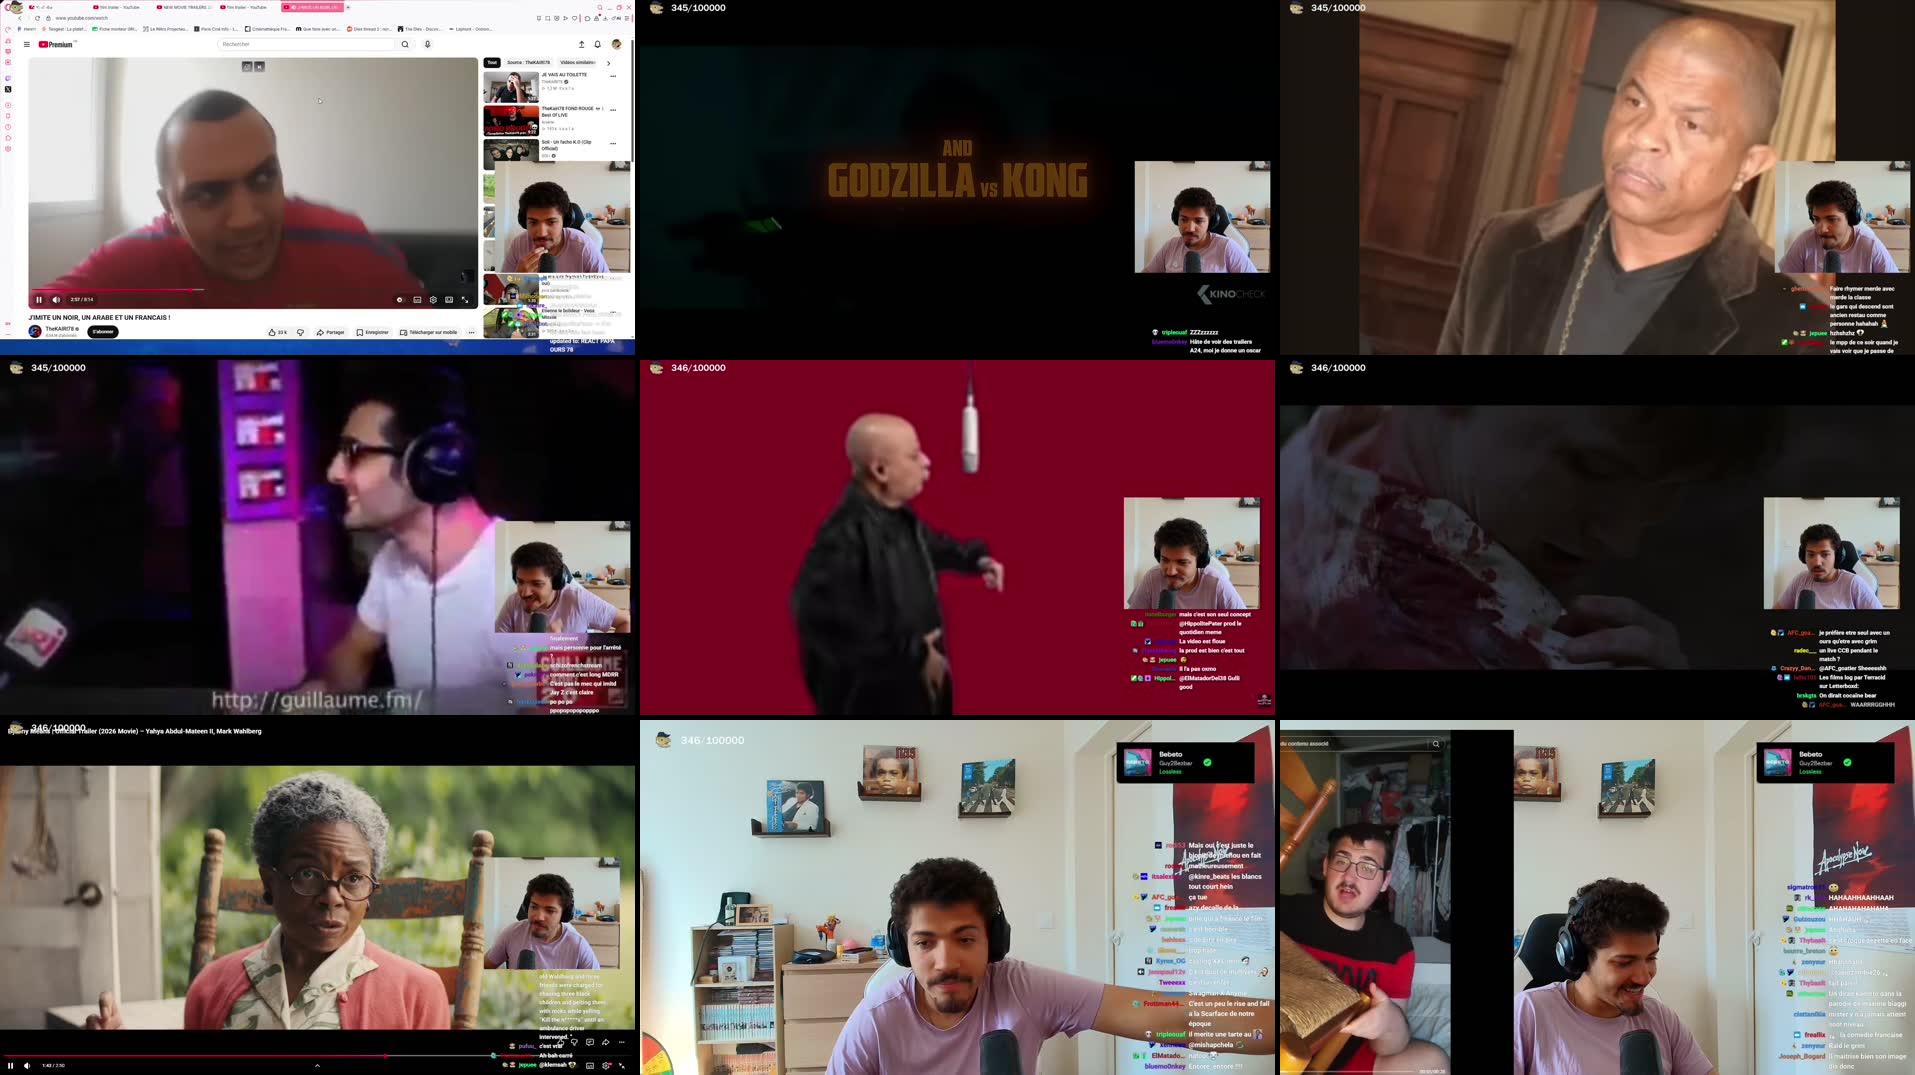Seek on the bottom-left trailer progress bar
Viewport: 1915px width, 1075px height.
[317, 1056]
